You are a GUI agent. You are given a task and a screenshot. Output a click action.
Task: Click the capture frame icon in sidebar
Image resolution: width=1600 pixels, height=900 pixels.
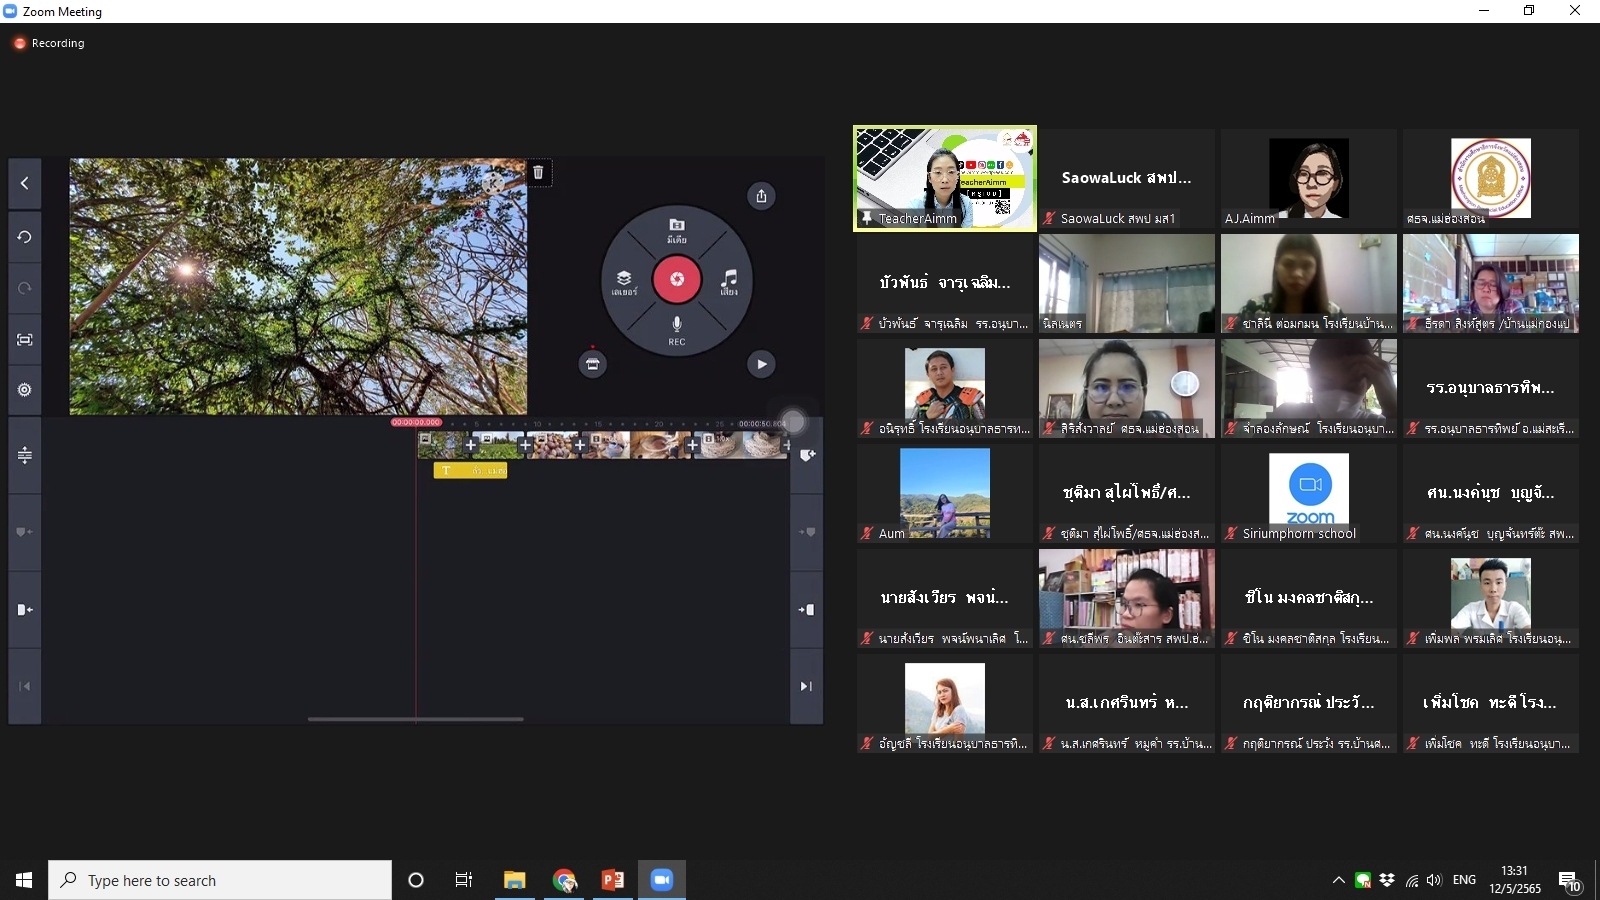[25, 340]
